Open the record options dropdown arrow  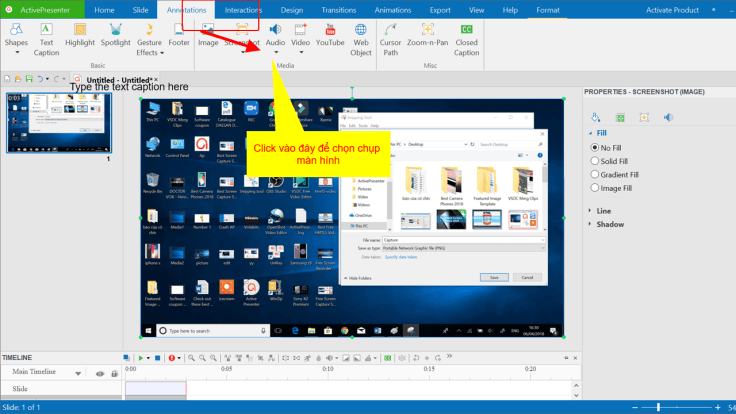click(179, 358)
